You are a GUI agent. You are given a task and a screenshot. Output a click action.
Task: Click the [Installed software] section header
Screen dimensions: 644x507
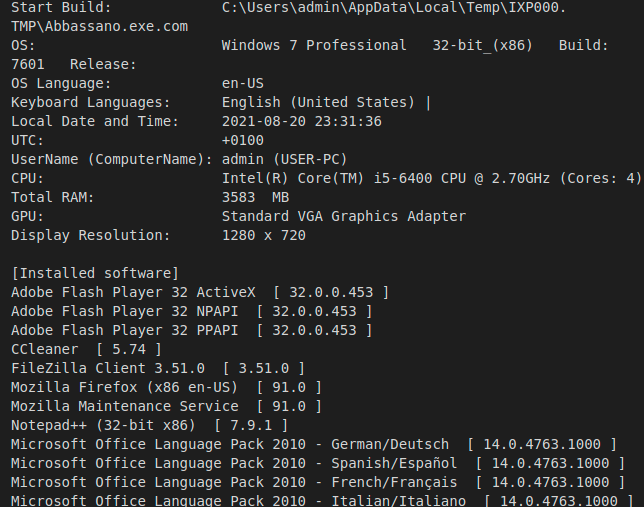(x=95, y=274)
